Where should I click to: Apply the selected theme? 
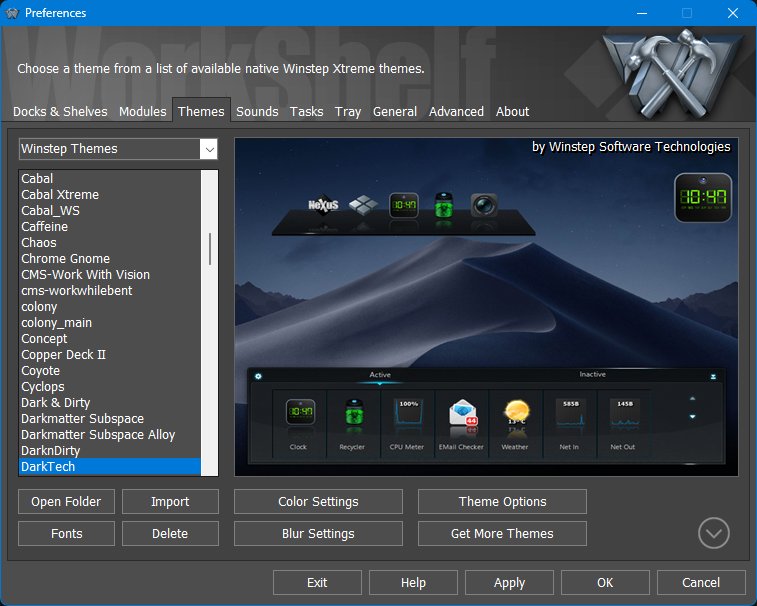509,583
